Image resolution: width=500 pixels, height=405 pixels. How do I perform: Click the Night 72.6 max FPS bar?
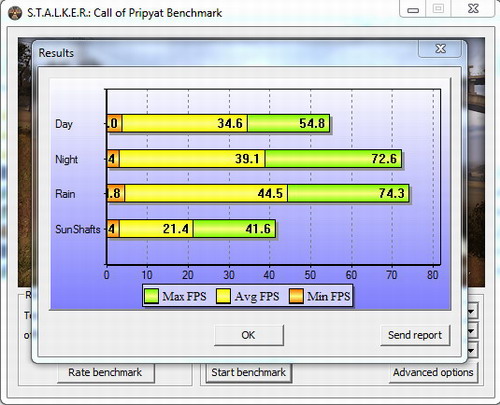333,159
